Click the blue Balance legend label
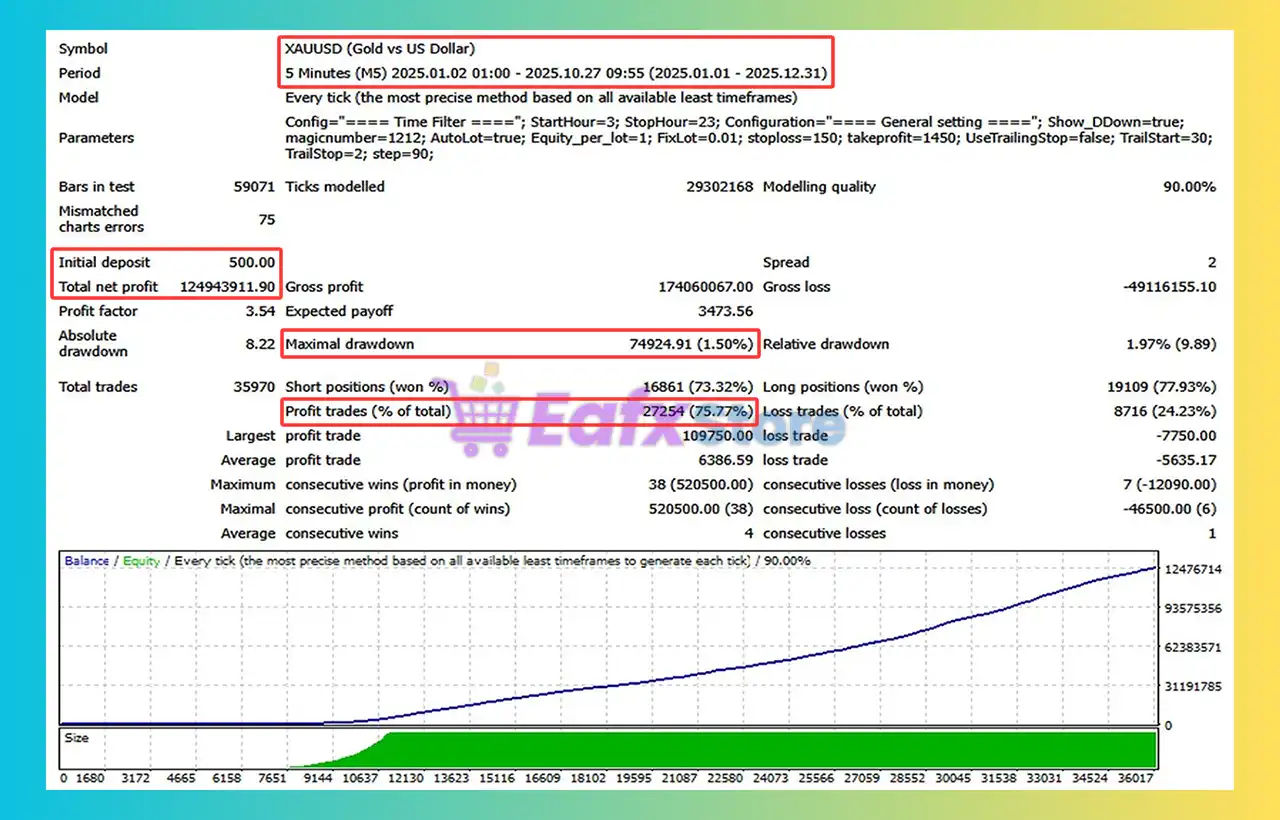Viewport: 1280px width, 820px height. [x=87, y=561]
